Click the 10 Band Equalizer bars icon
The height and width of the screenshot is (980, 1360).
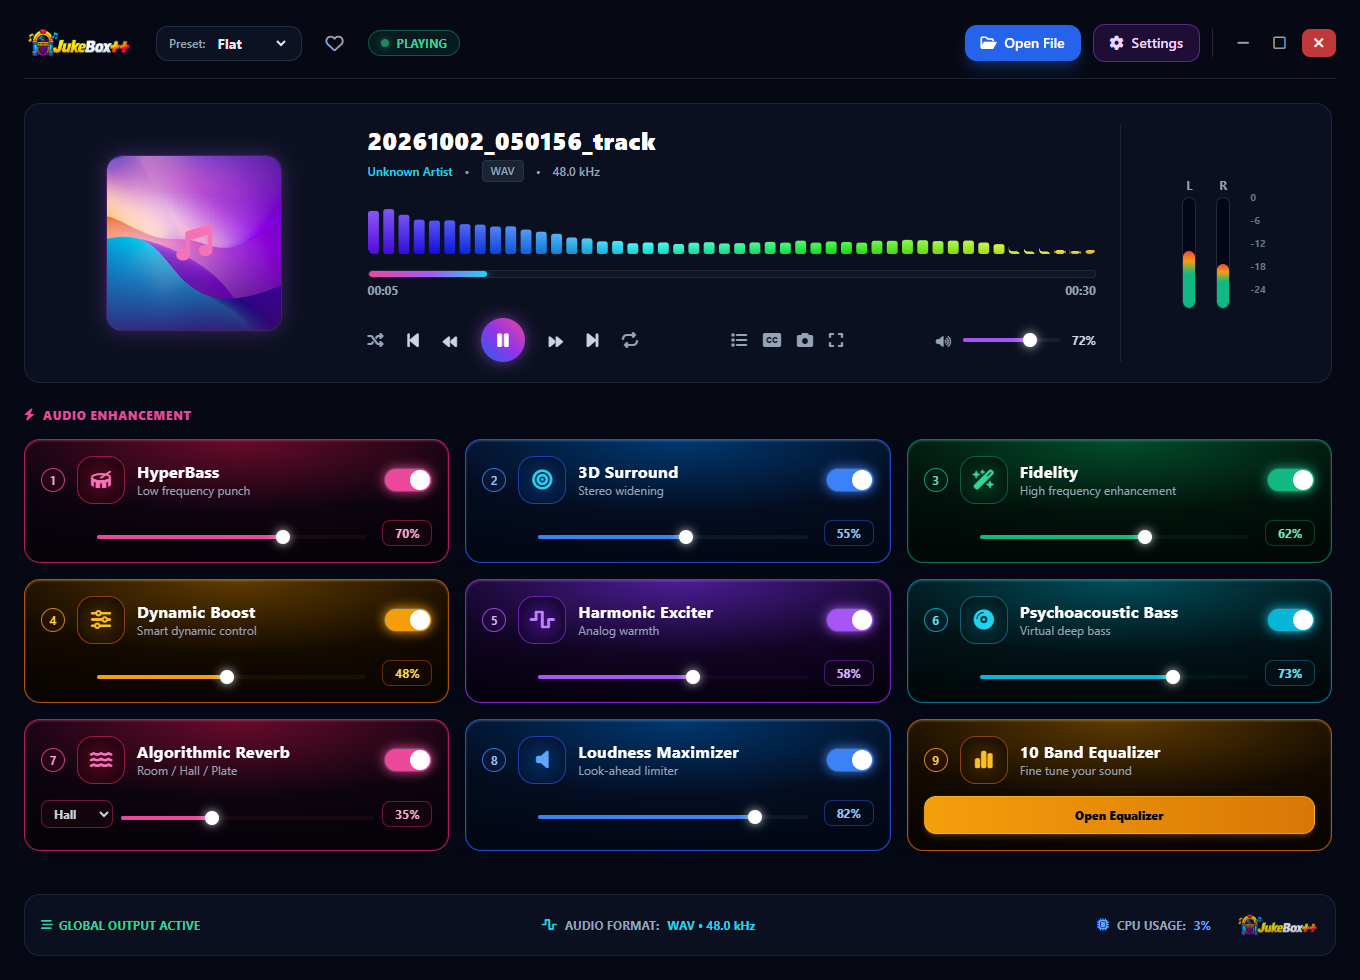[984, 760]
